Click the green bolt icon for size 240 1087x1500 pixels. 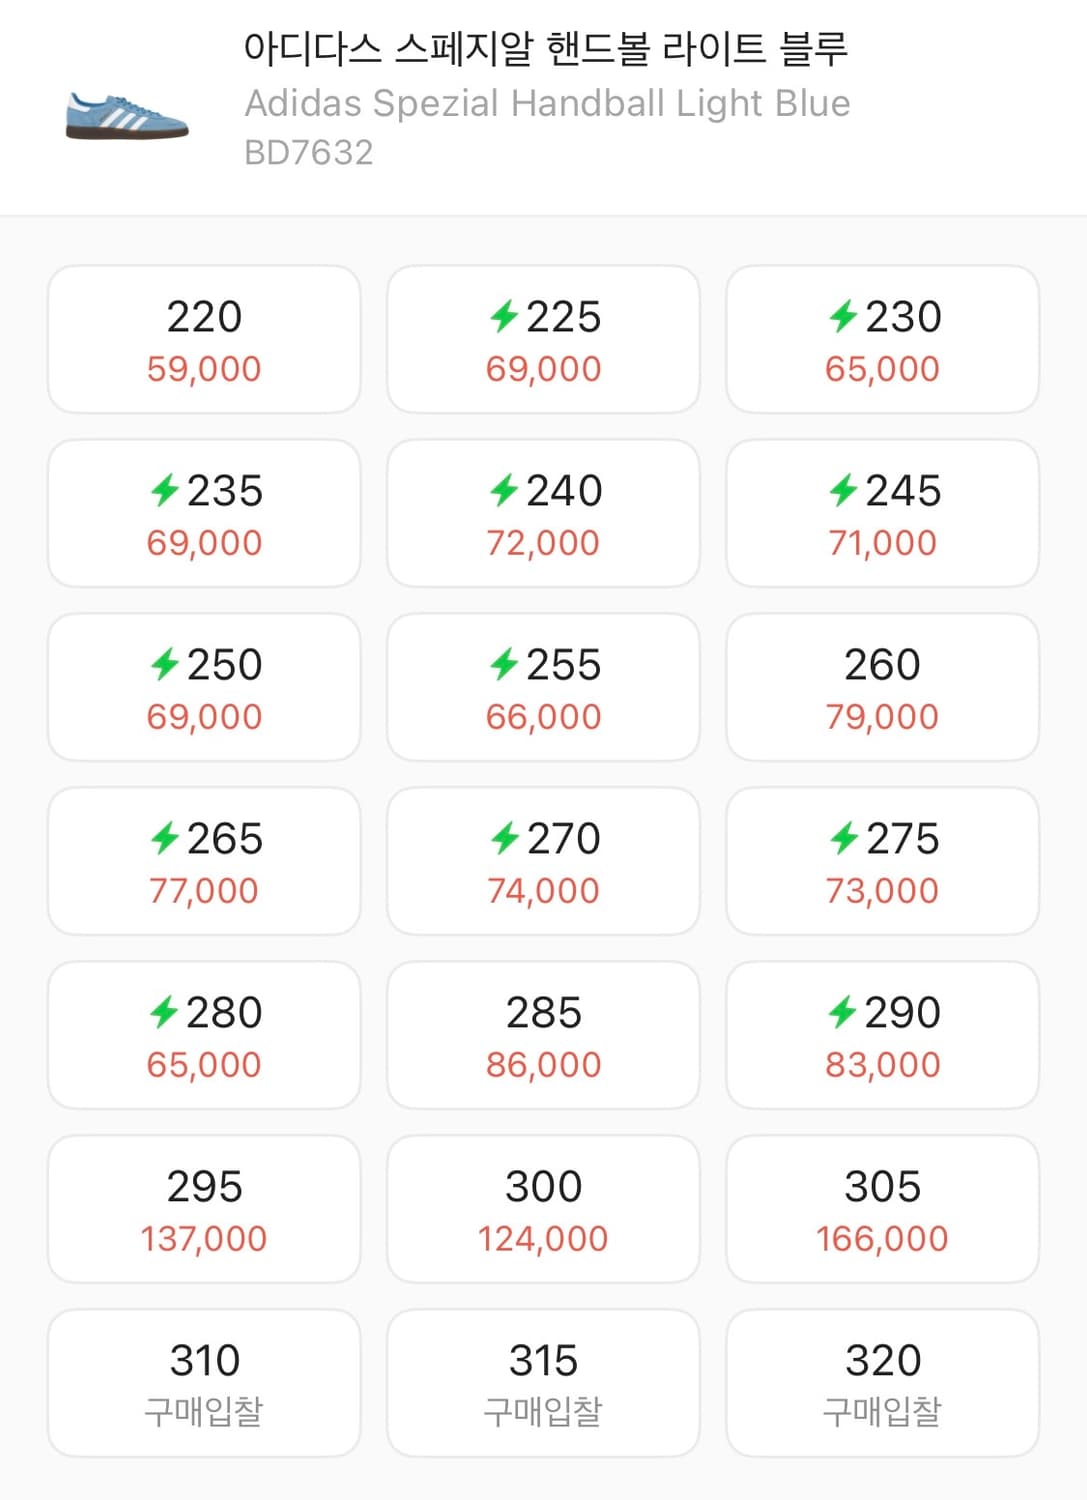[x=503, y=491]
